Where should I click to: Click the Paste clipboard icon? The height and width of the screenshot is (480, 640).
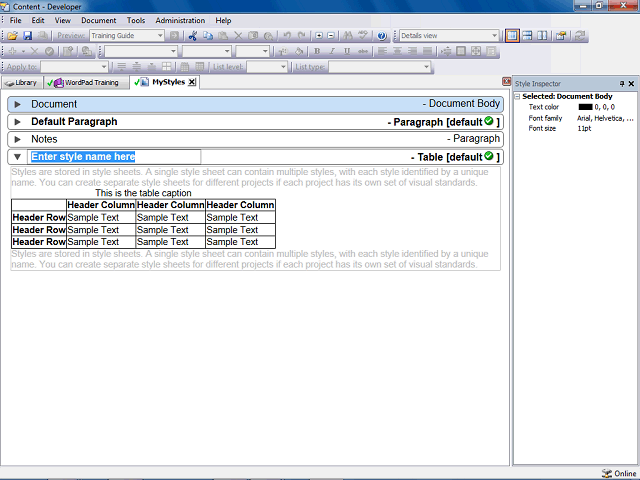point(223,36)
